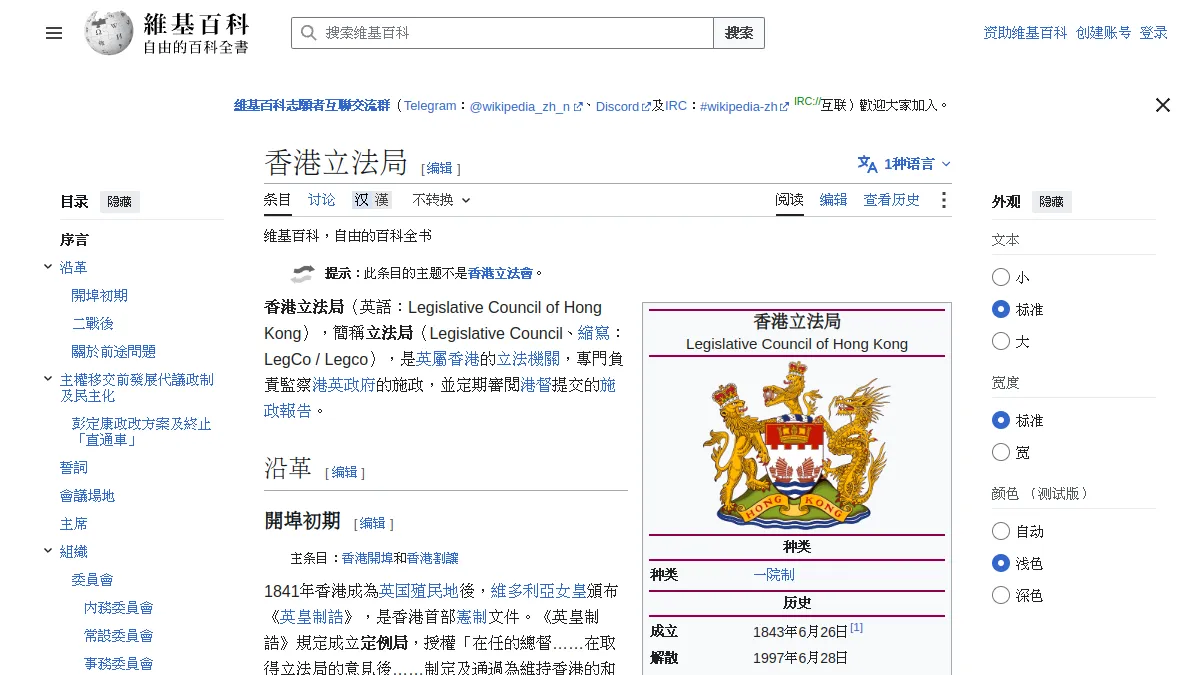Collapse the 沿革 section in contents

pos(48,267)
